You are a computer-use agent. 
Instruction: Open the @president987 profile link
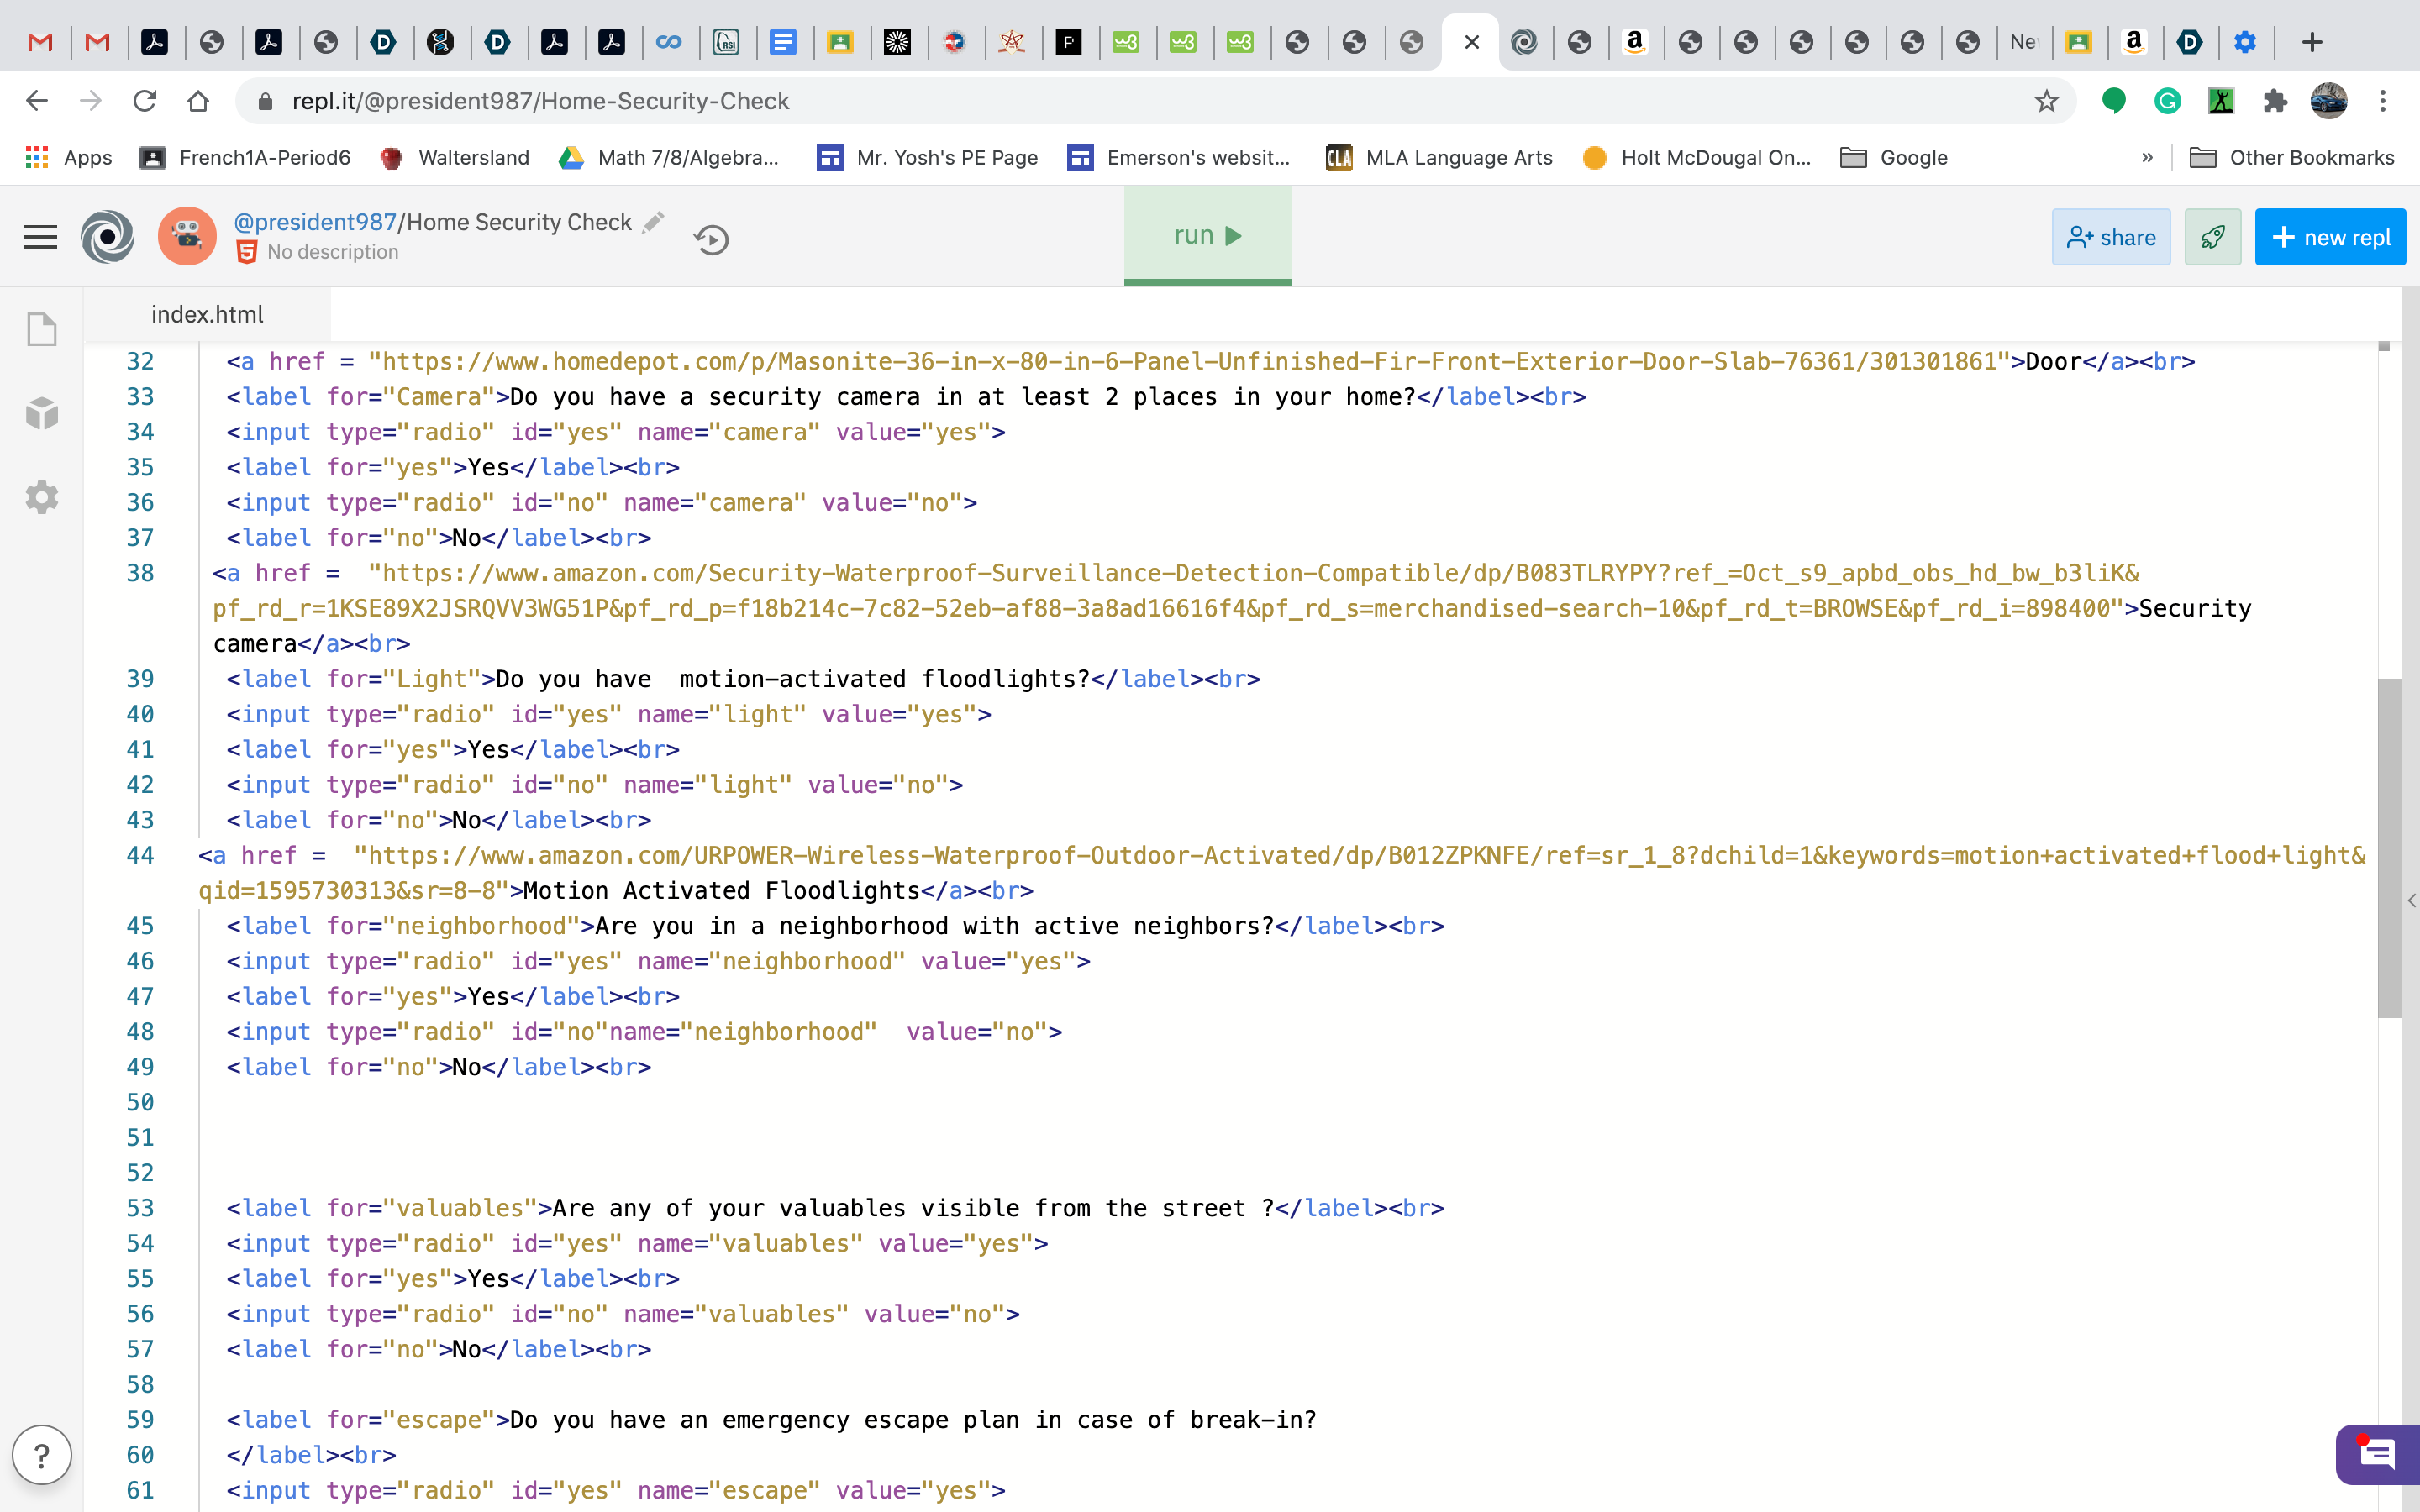315,222
